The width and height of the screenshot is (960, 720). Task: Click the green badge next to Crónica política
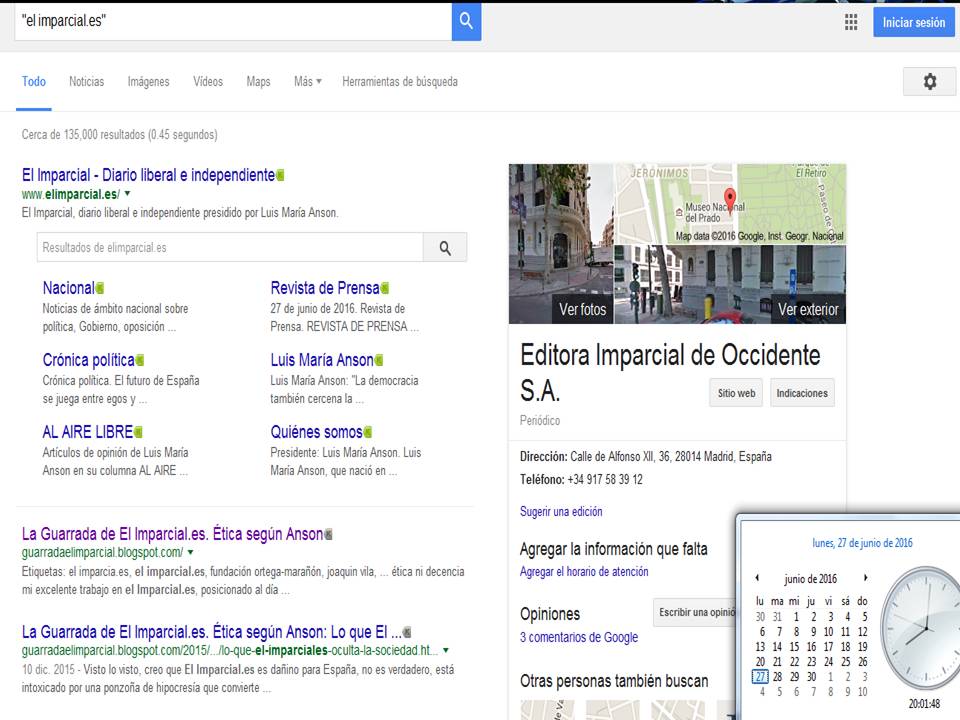140,360
